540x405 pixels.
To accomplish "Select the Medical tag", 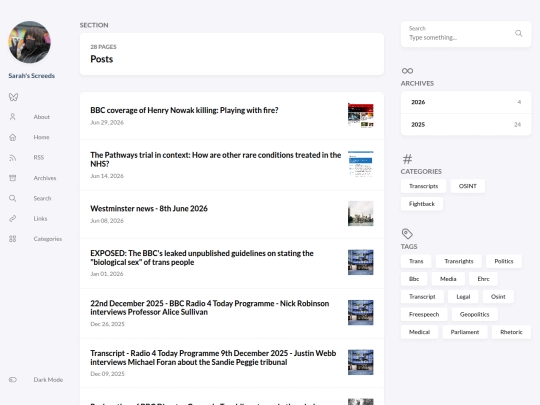I will pyautogui.click(x=419, y=332).
